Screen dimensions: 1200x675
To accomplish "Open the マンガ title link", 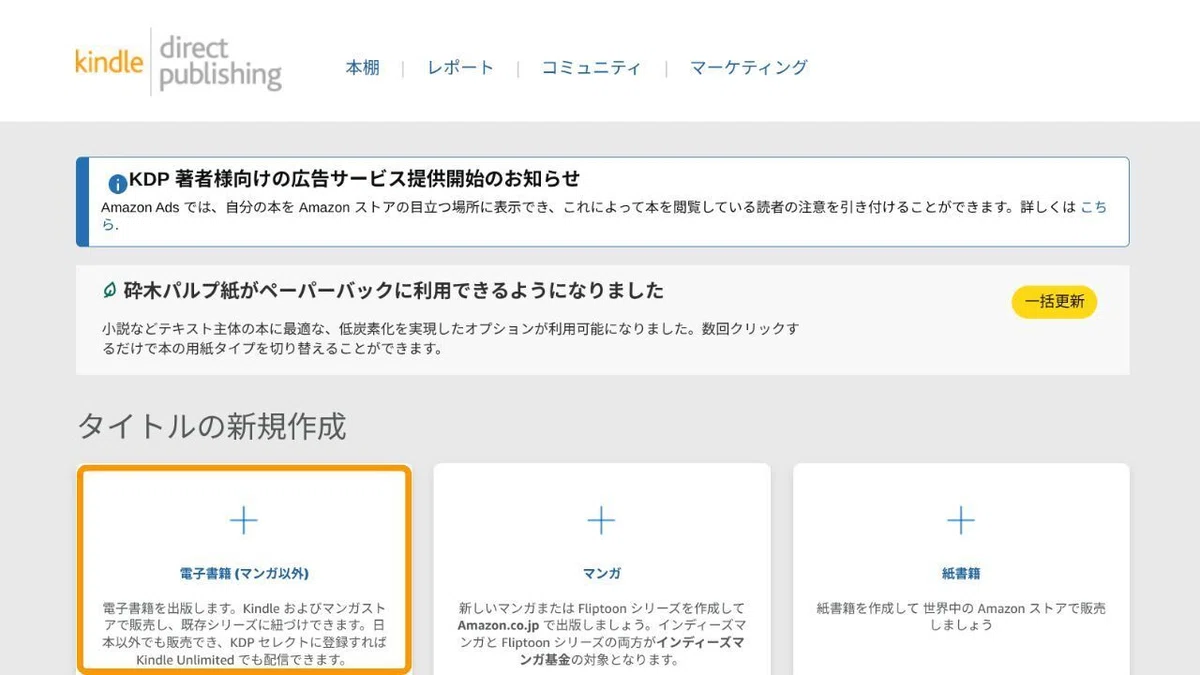I will tap(601, 574).
